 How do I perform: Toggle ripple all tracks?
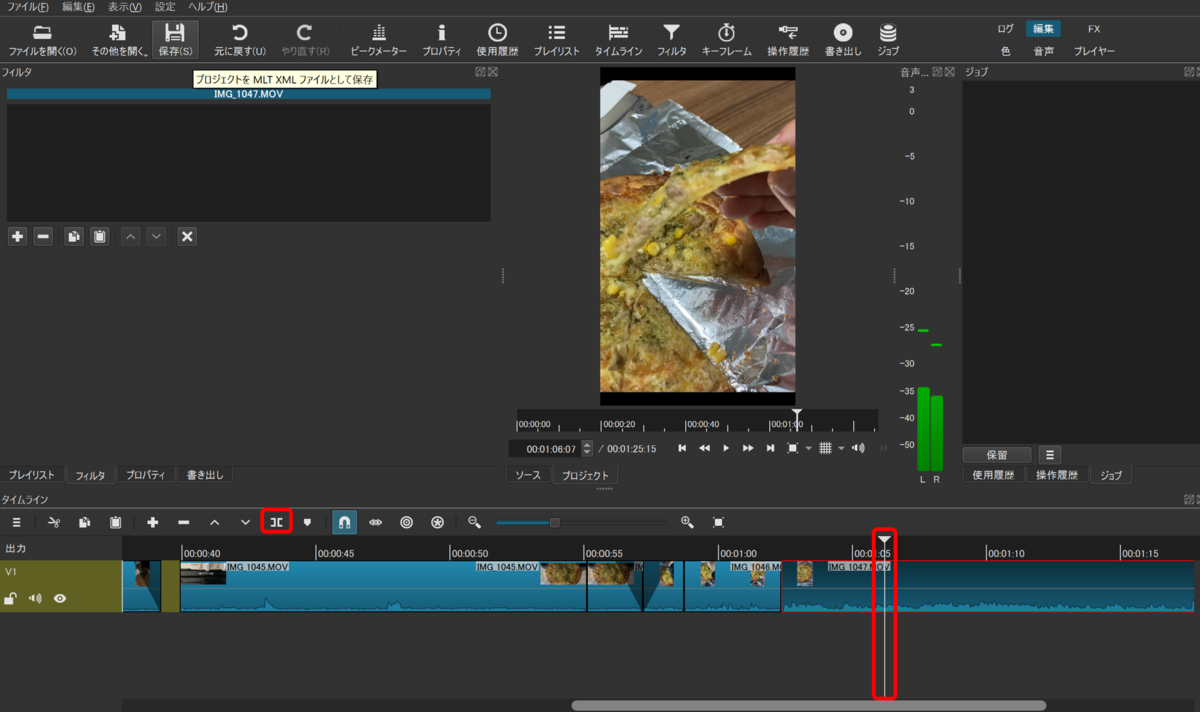pyautogui.click(x=437, y=522)
